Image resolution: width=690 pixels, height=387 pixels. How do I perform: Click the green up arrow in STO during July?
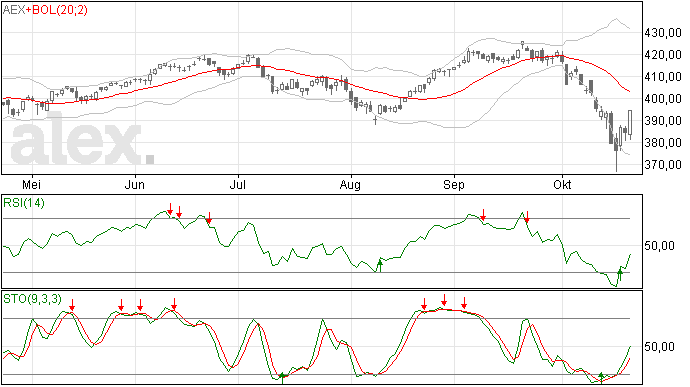282,378
